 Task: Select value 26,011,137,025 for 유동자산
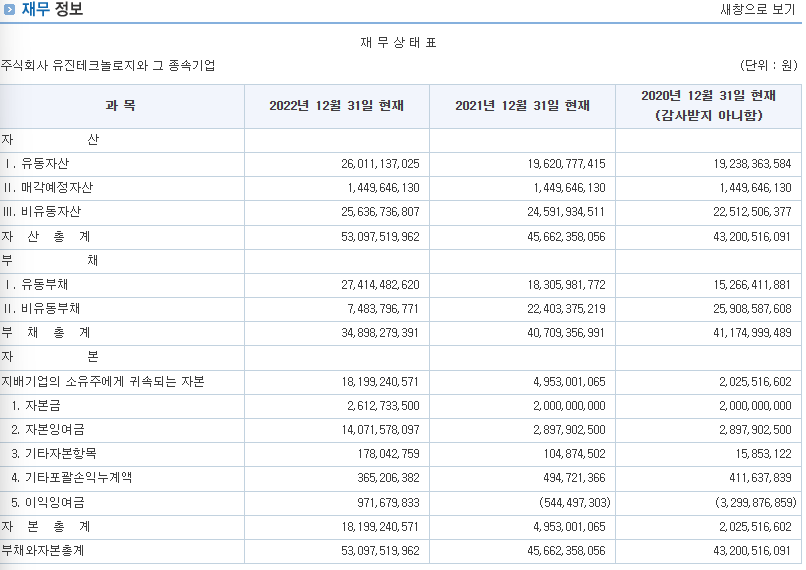[x=380, y=164]
